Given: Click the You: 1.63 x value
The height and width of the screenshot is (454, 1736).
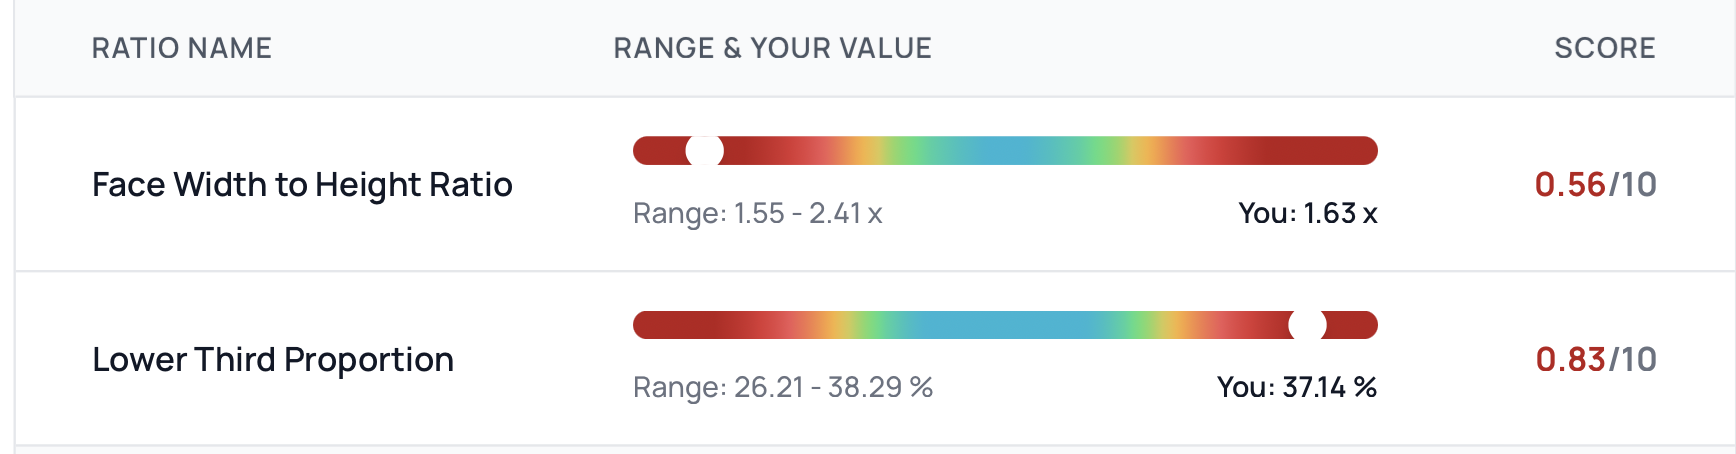Looking at the screenshot, I should [x=1307, y=213].
